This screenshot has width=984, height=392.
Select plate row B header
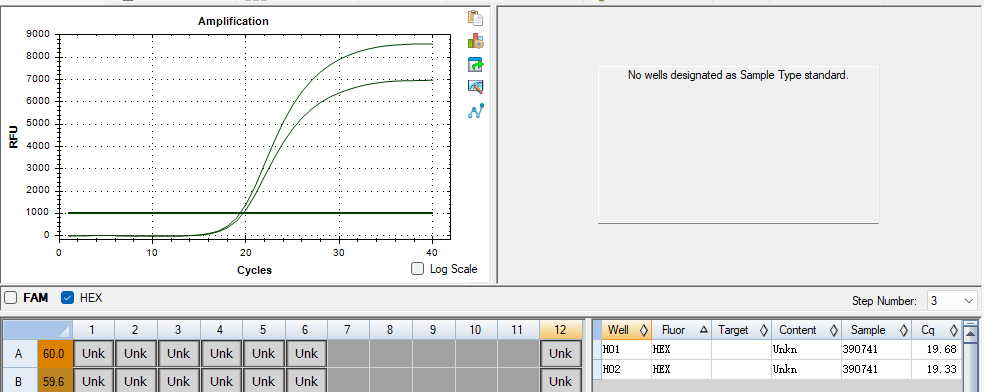tap(19, 381)
